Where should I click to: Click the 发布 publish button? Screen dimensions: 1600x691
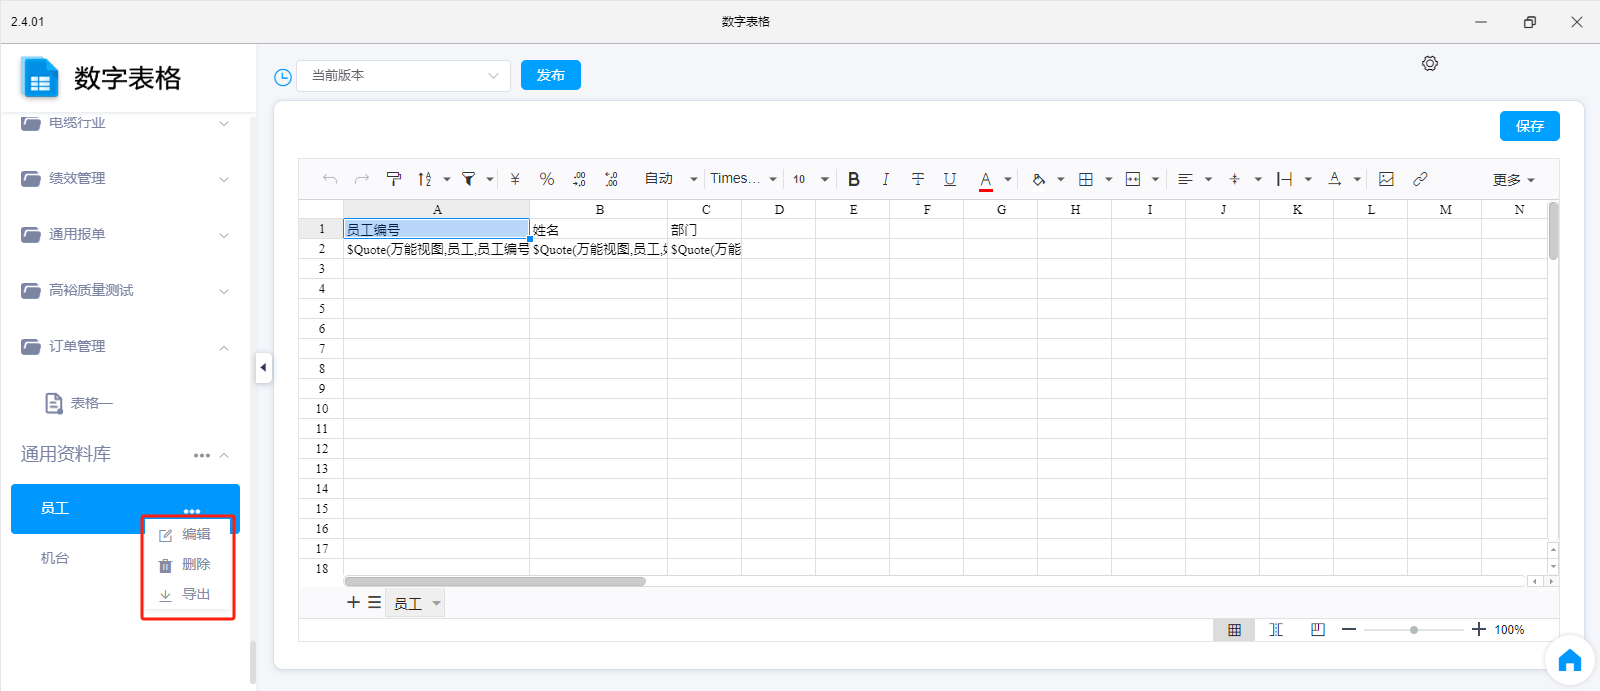pos(551,76)
